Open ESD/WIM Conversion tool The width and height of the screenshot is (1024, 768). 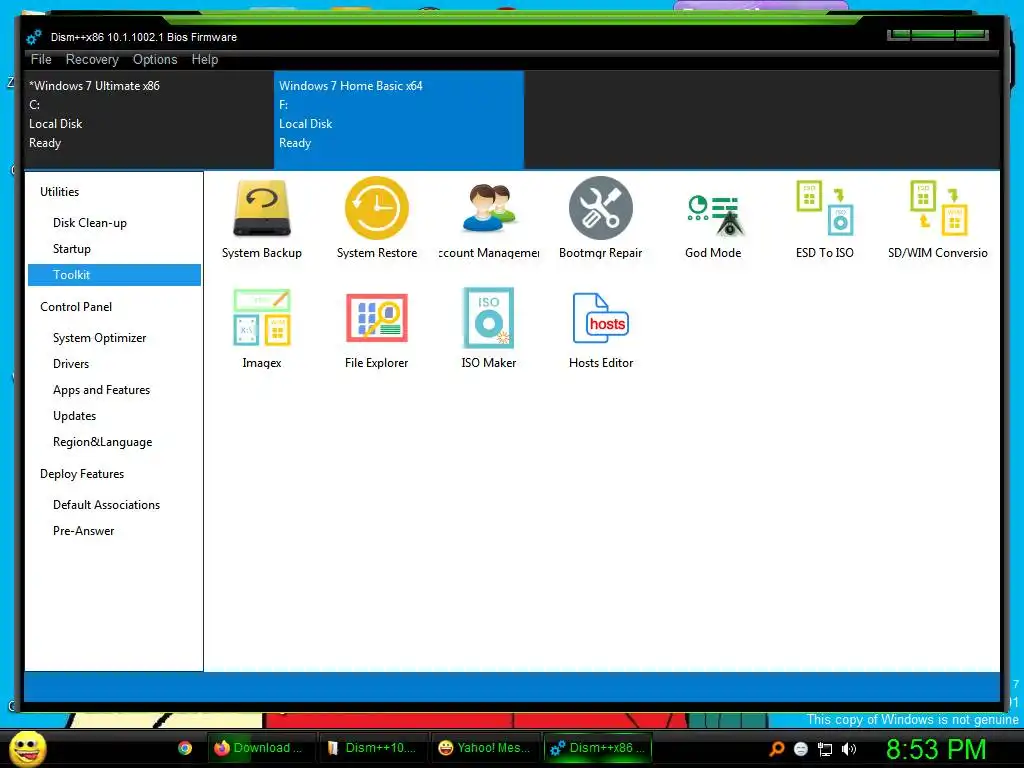click(937, 218)
